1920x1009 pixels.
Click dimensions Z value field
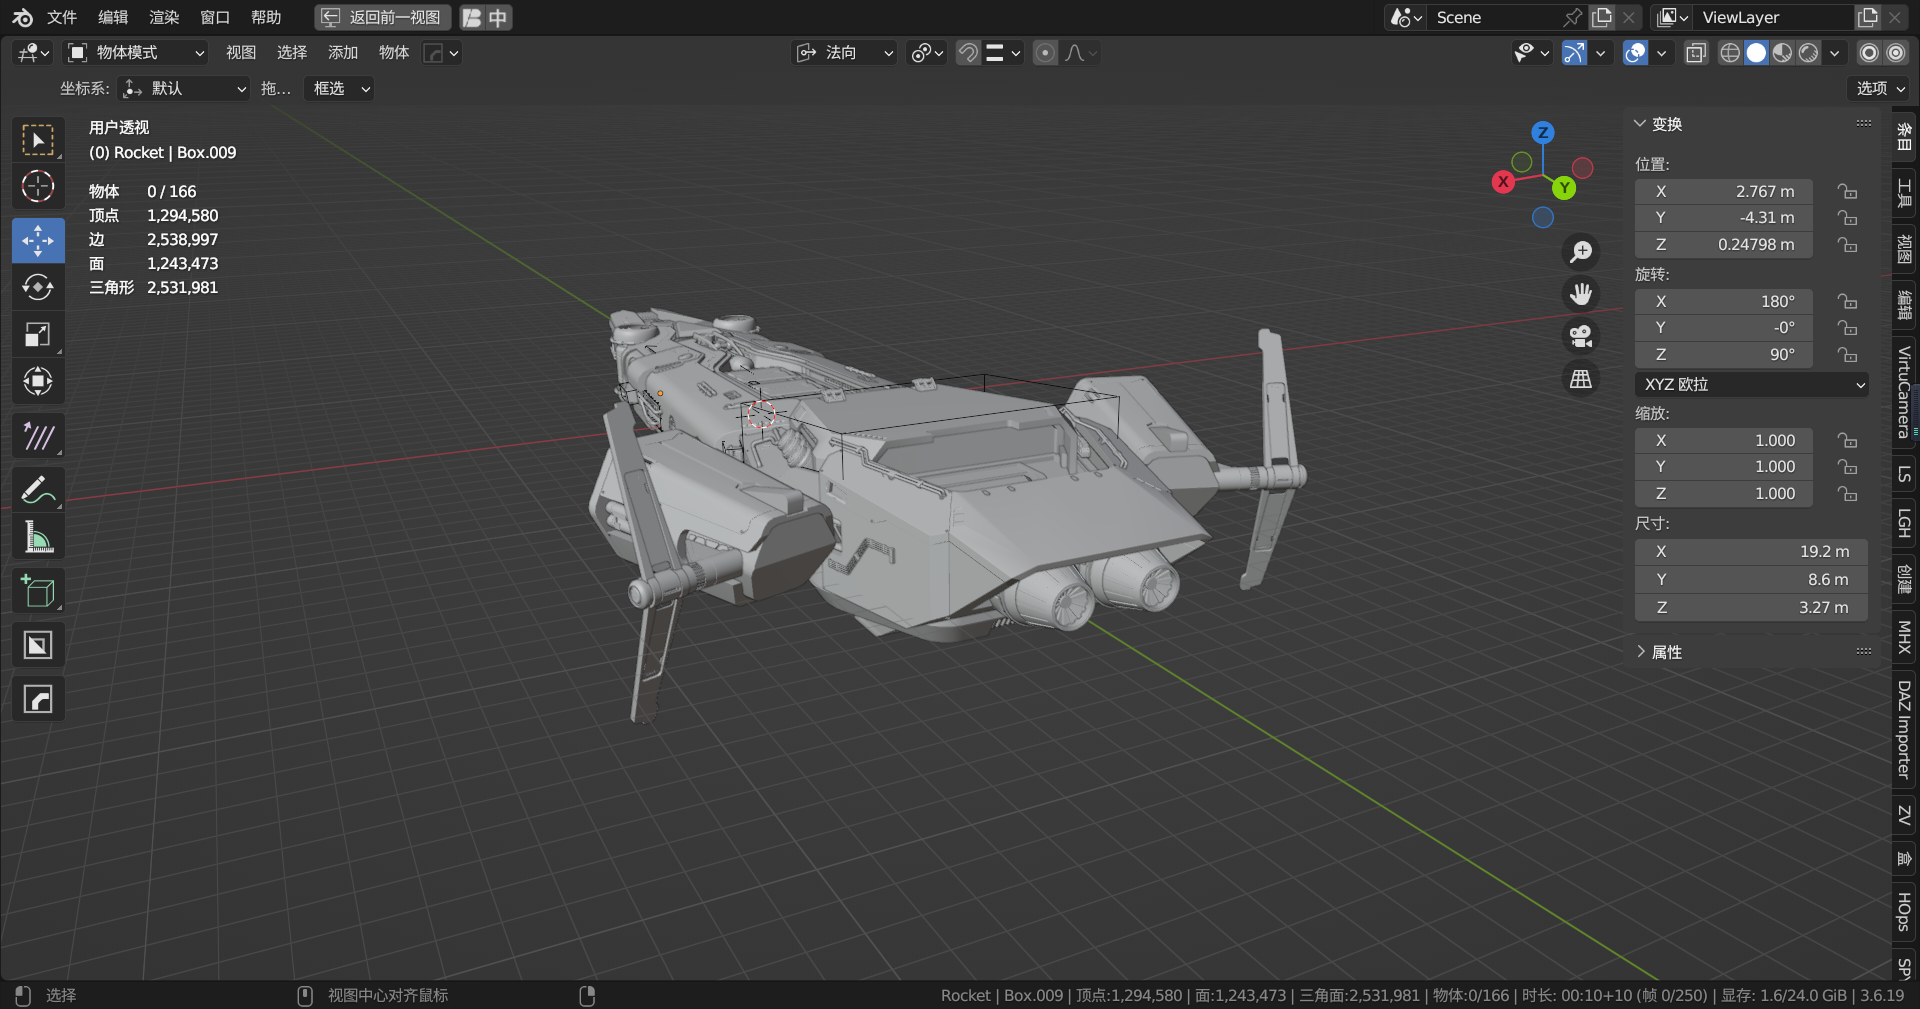[x=1751, y=608]
